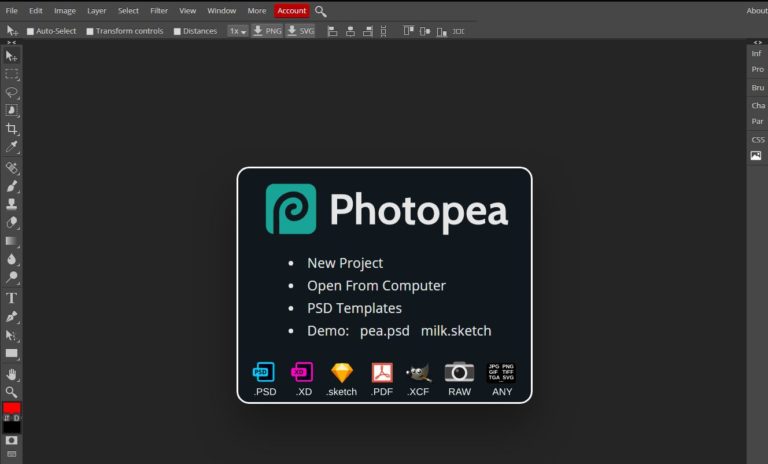Select the Clone Stamp tool
Image resolution: width=768 pixels, height=464 pixels.
(11, 204)
